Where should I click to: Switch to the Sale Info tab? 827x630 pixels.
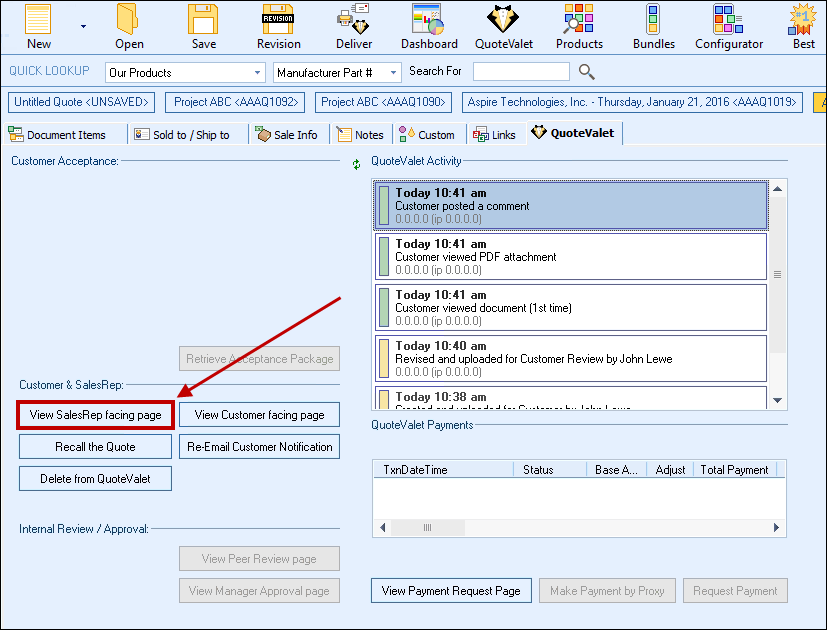288,135
